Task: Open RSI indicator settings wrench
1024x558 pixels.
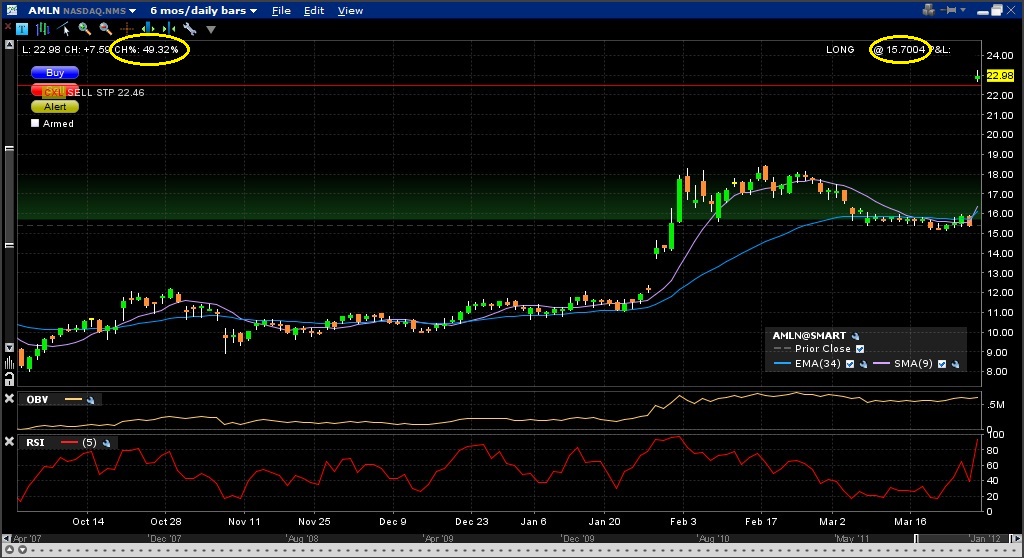Action: 105,441
